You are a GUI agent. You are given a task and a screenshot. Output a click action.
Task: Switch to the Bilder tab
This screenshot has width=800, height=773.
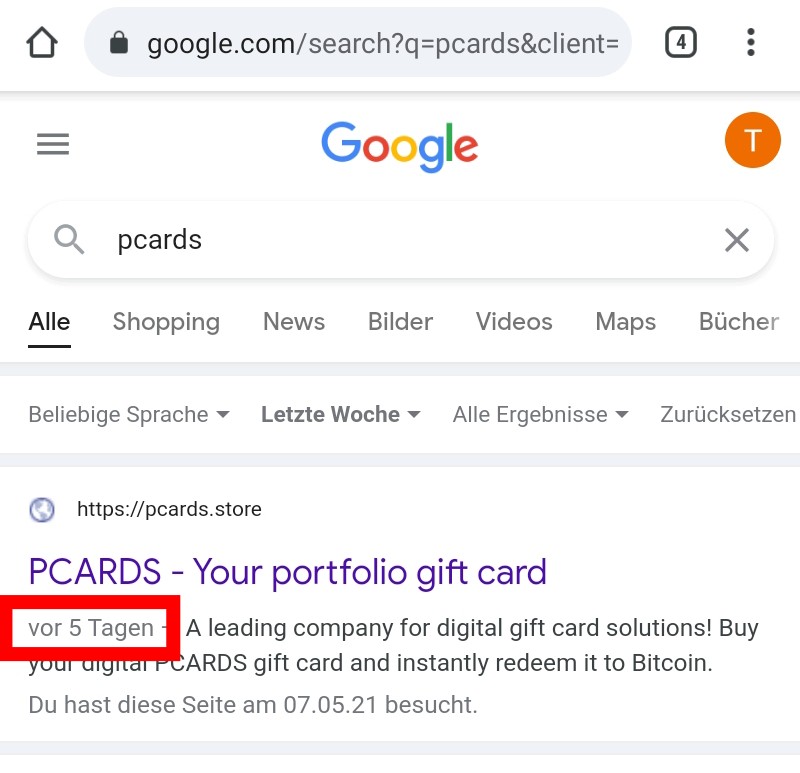pos(400,322)
